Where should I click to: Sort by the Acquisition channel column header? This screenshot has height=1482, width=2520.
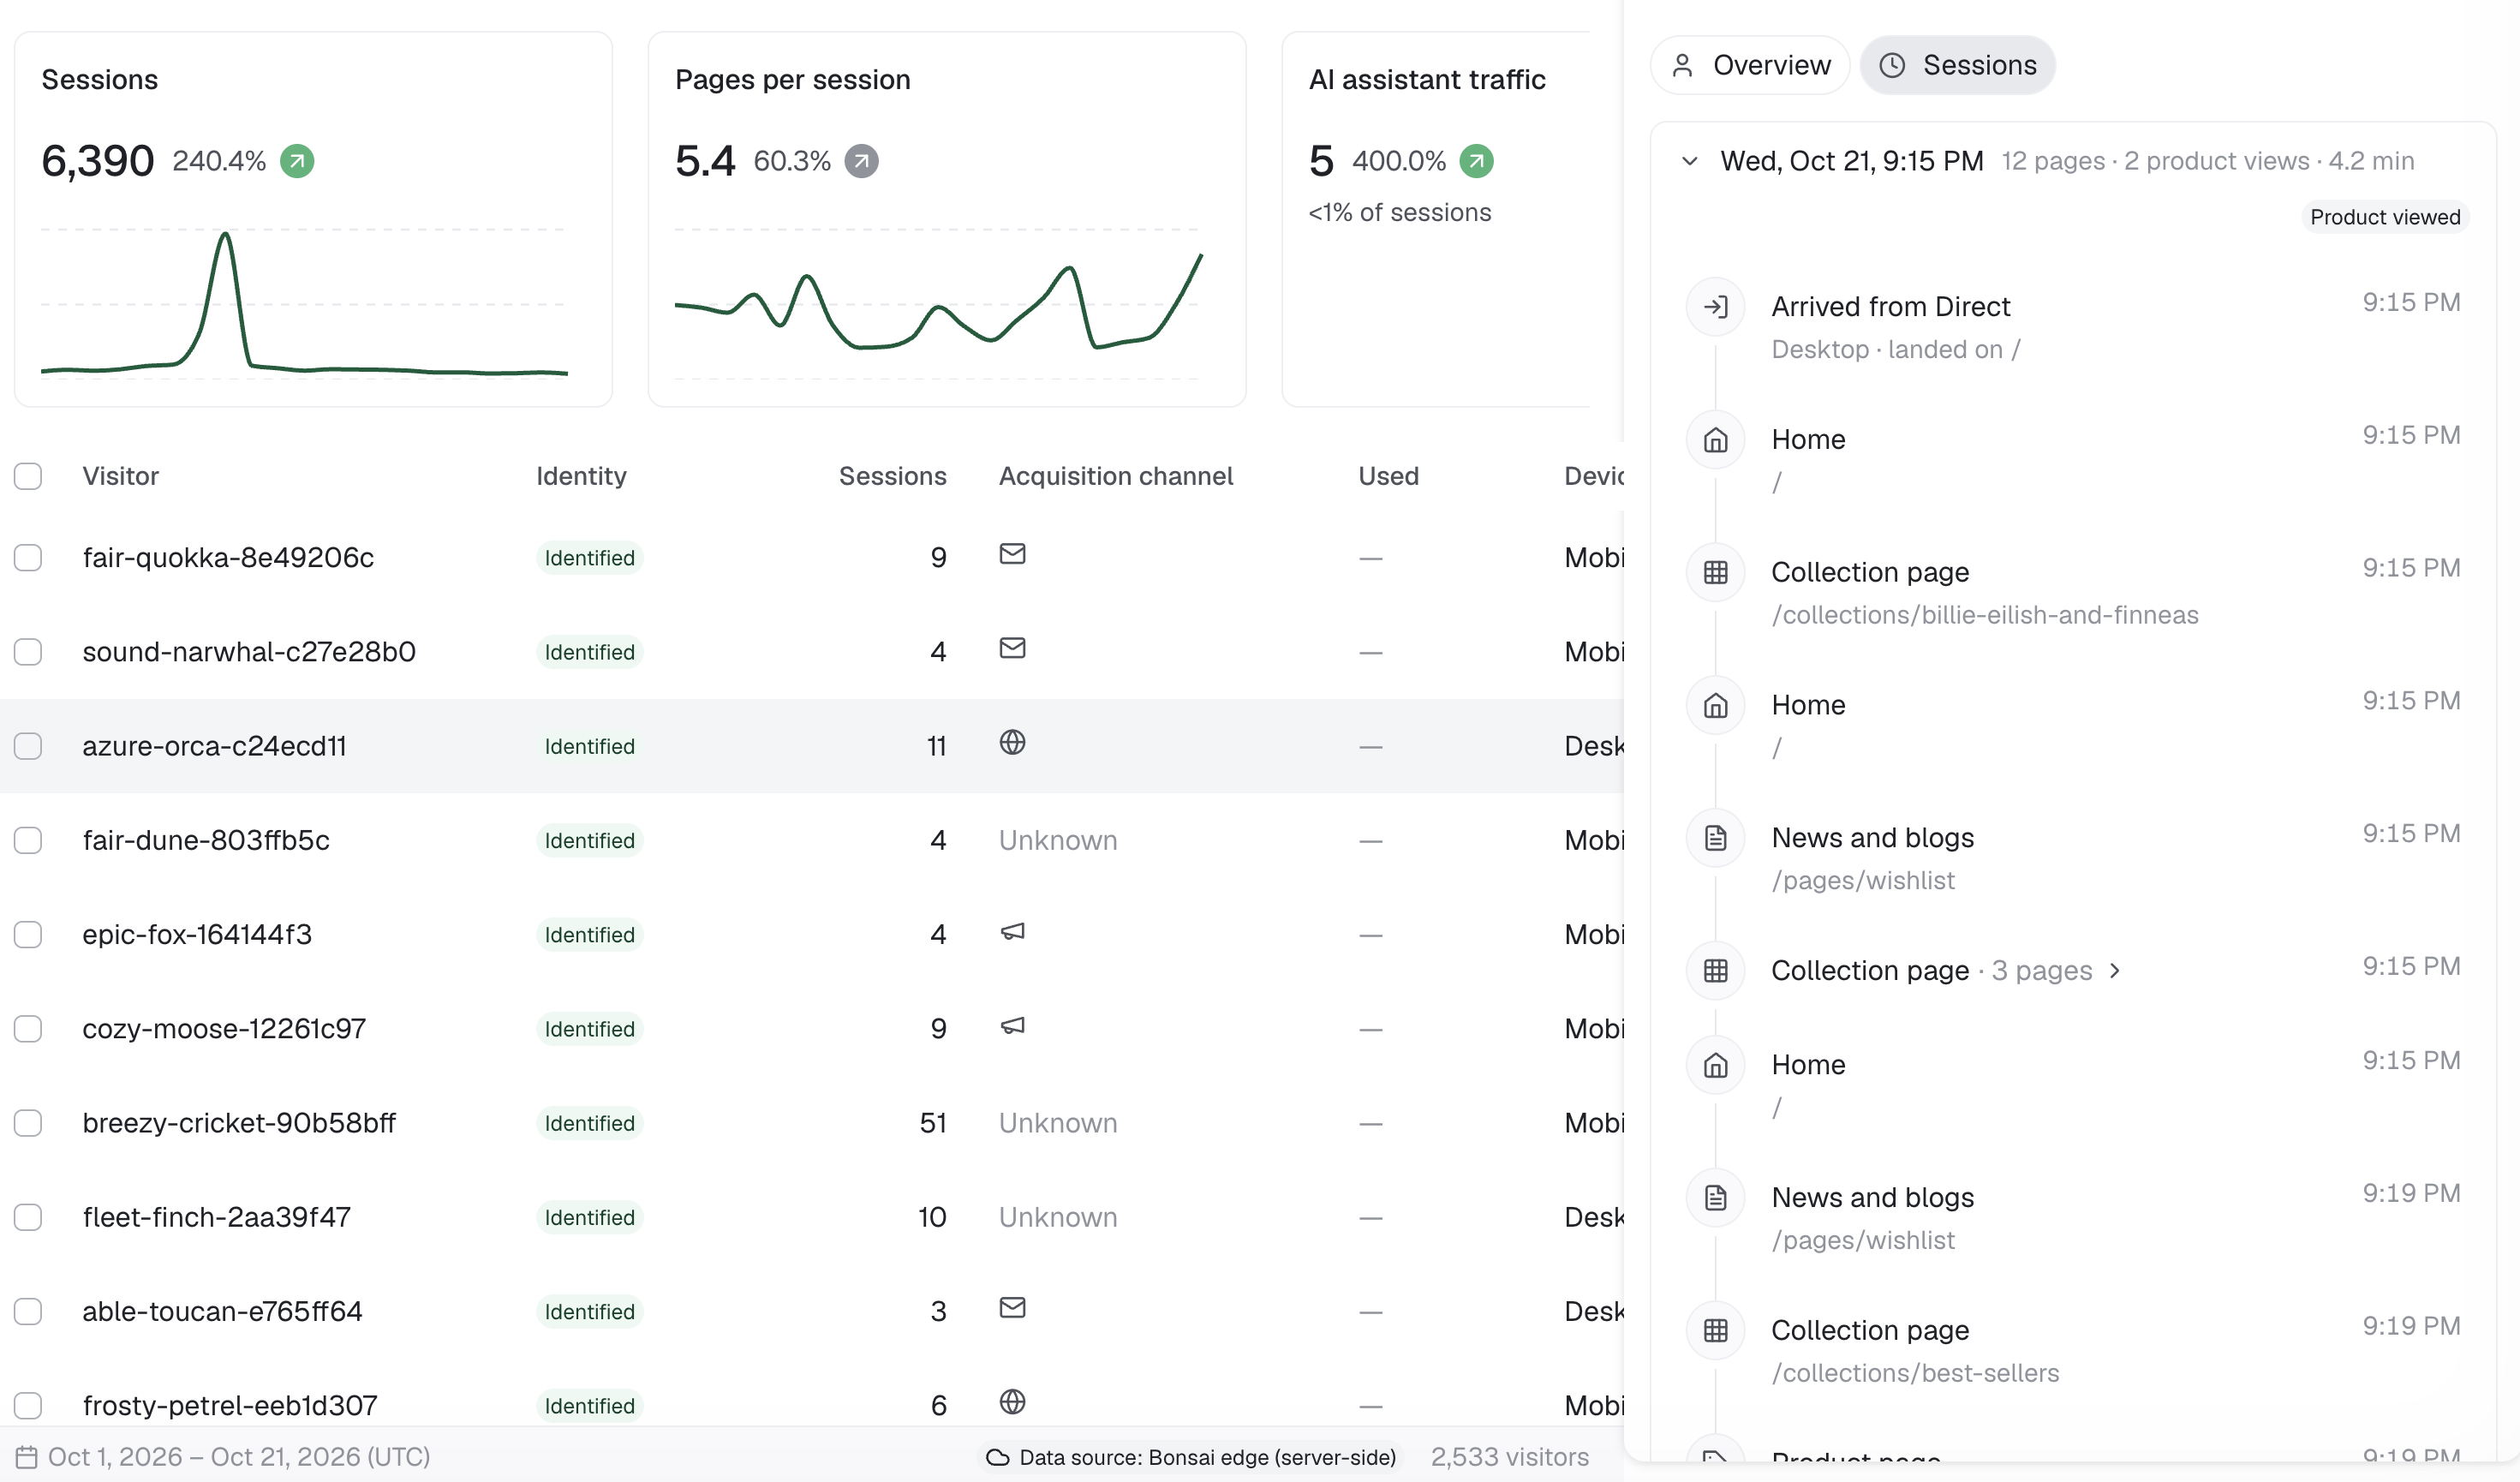[x=1115, y=476]
